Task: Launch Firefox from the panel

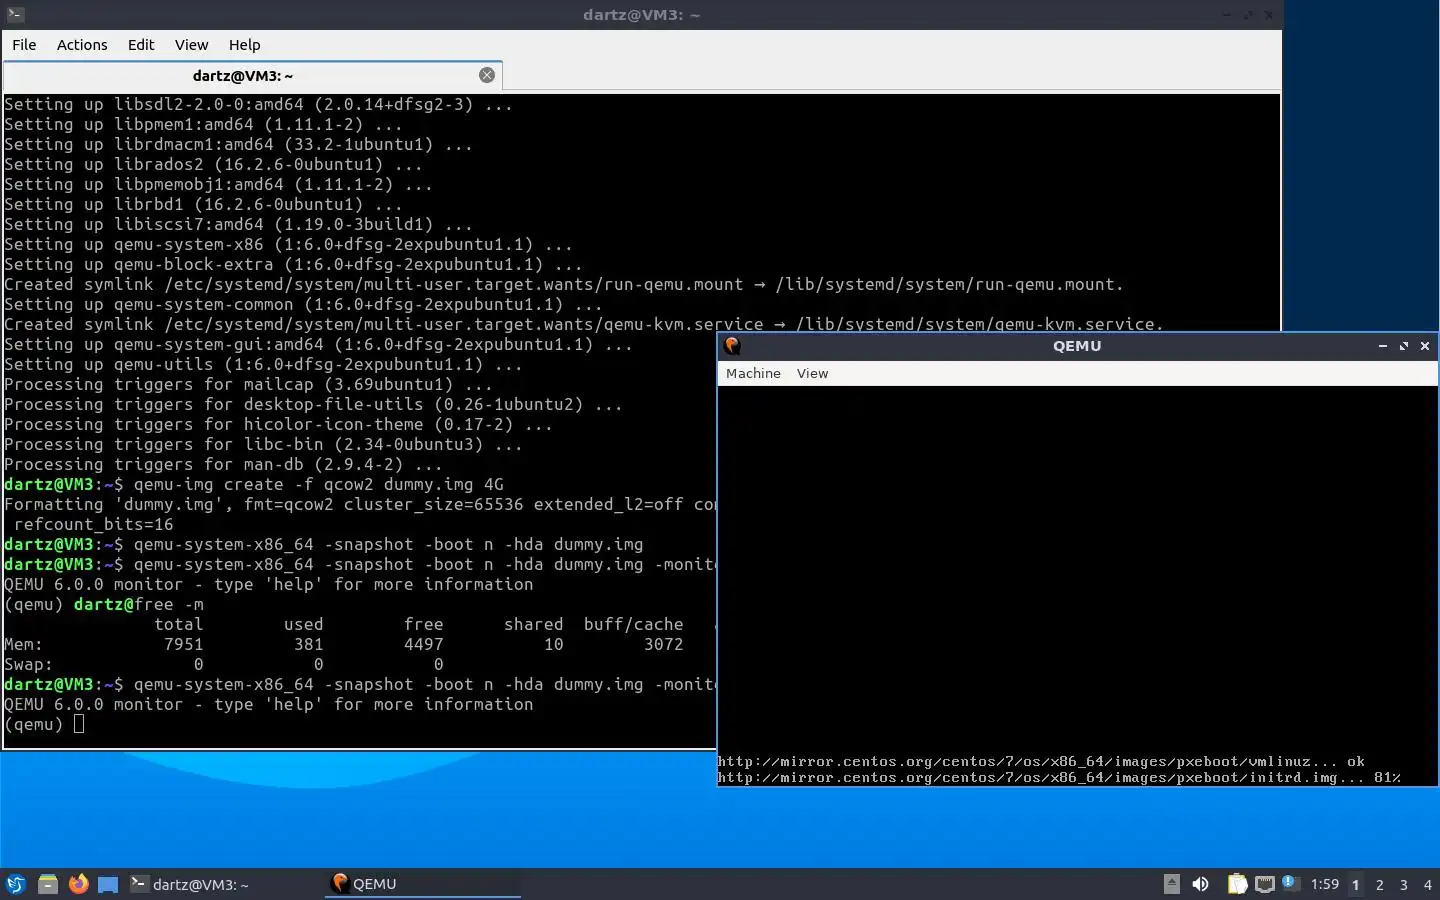Action: click(78, 884)
